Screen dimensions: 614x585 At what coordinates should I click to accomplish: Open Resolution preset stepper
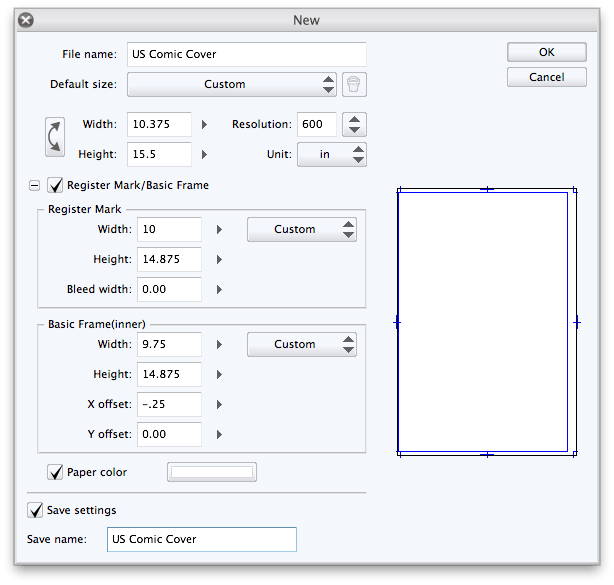pyautogui.click(x=354, y=125)
